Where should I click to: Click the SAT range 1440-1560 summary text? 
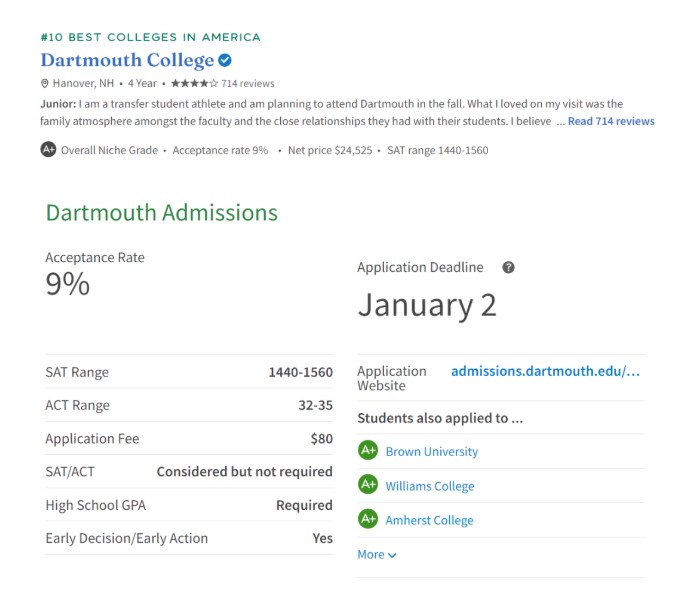[438, 150]
